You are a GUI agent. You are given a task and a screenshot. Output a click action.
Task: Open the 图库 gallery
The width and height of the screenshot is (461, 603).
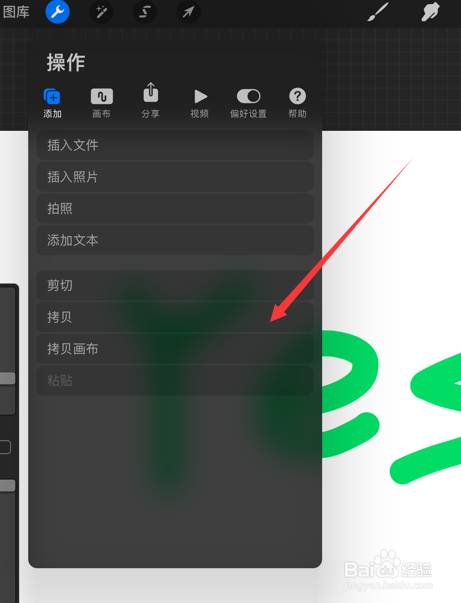(x=16, y=12)
